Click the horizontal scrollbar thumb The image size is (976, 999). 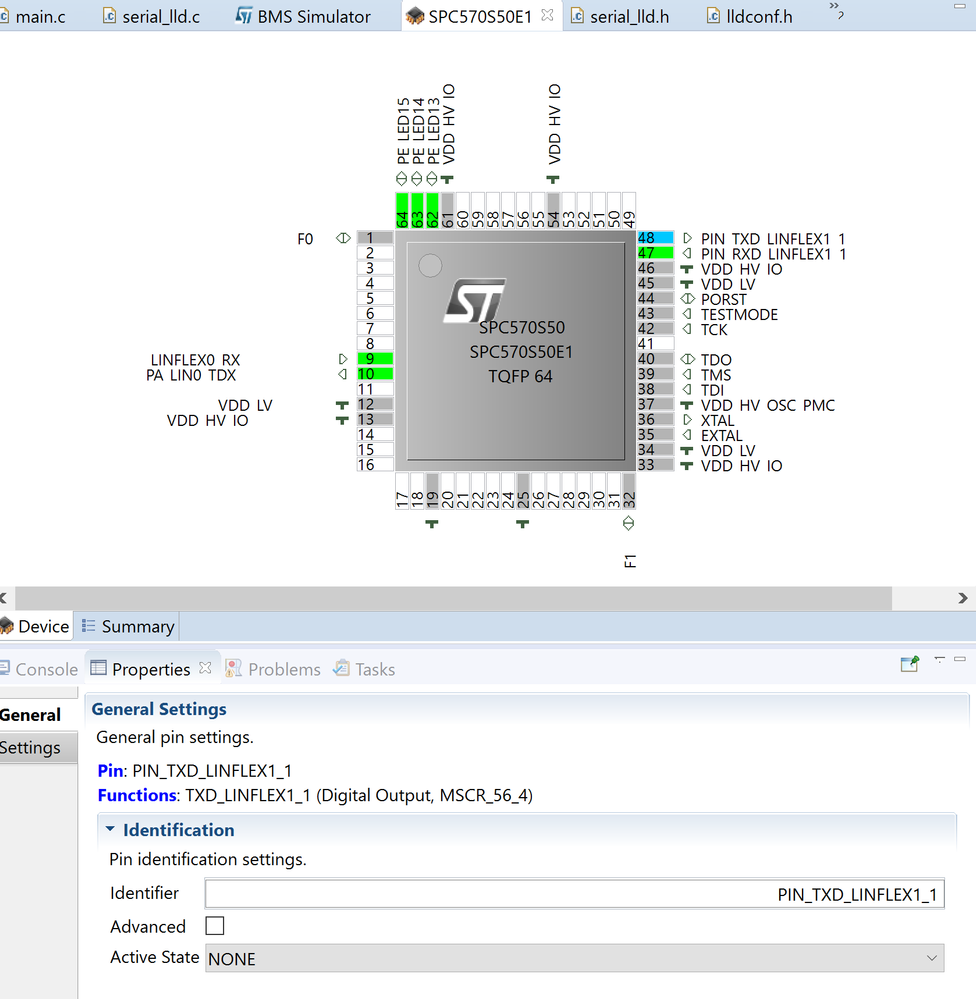click(454, 598)
